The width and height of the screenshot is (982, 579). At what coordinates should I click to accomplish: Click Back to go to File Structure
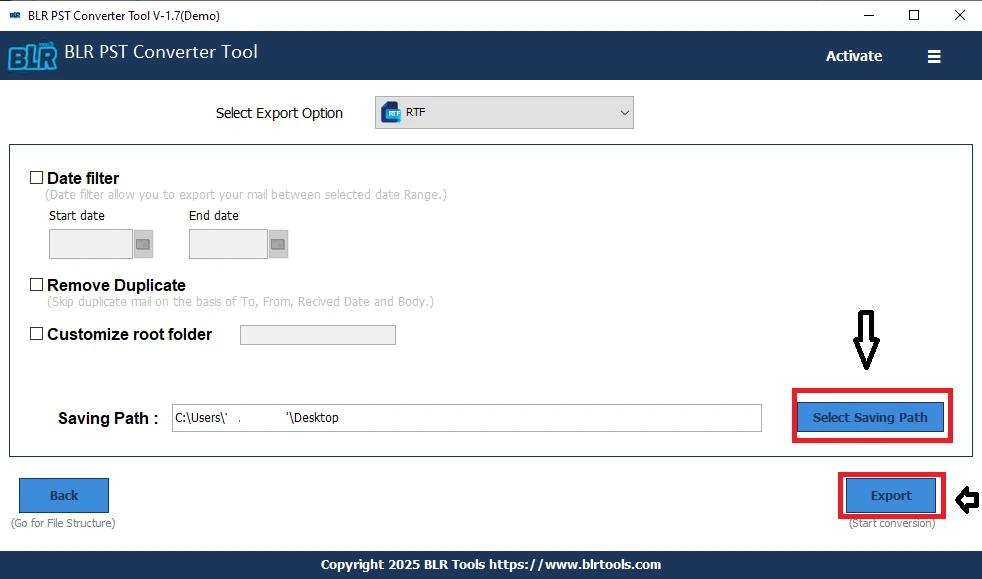tap(63, 495)
